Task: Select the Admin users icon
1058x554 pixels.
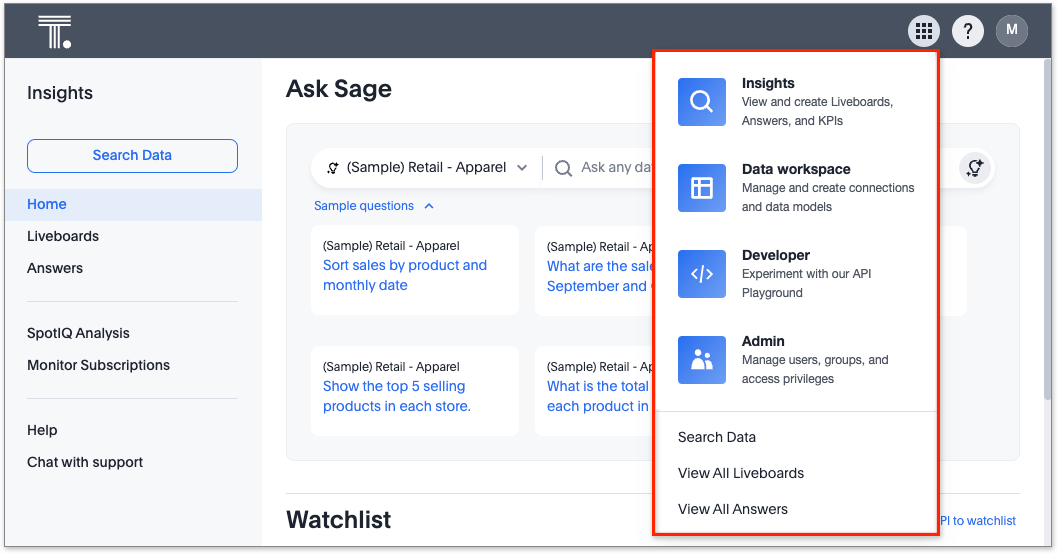Action: pyautogui.click(x=702, y=360)
